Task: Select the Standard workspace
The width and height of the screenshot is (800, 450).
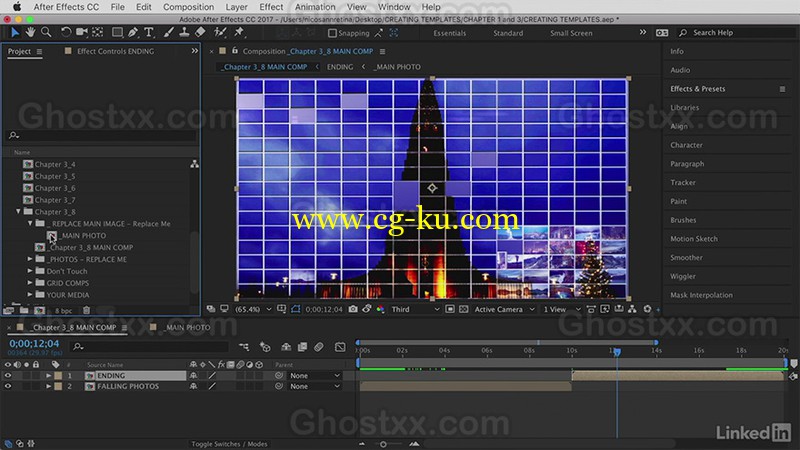Action: coord(508,33)
